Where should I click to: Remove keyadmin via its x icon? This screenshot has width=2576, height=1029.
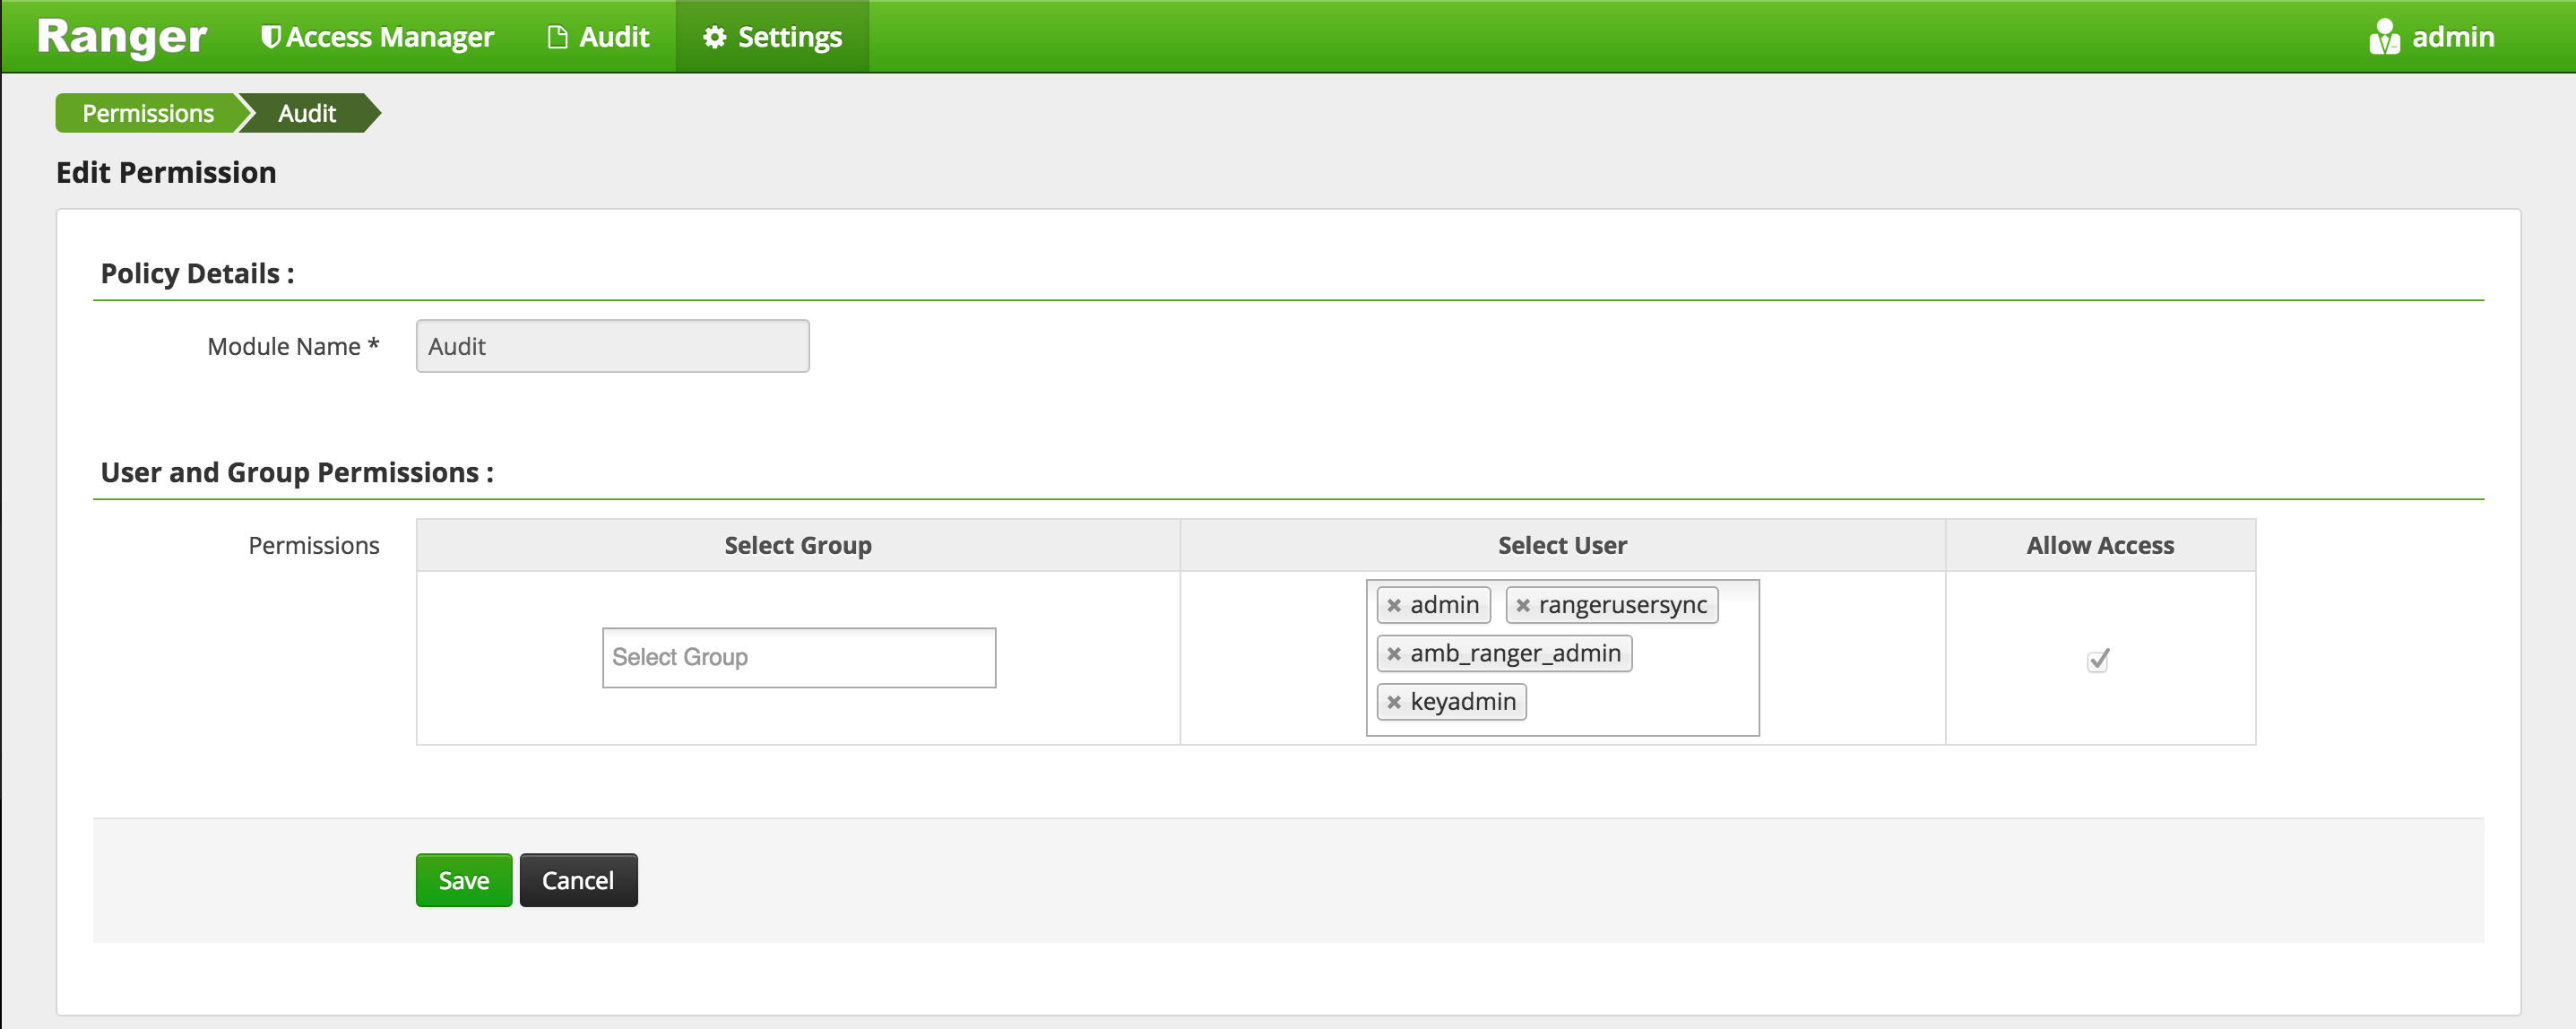point(1393,702)
